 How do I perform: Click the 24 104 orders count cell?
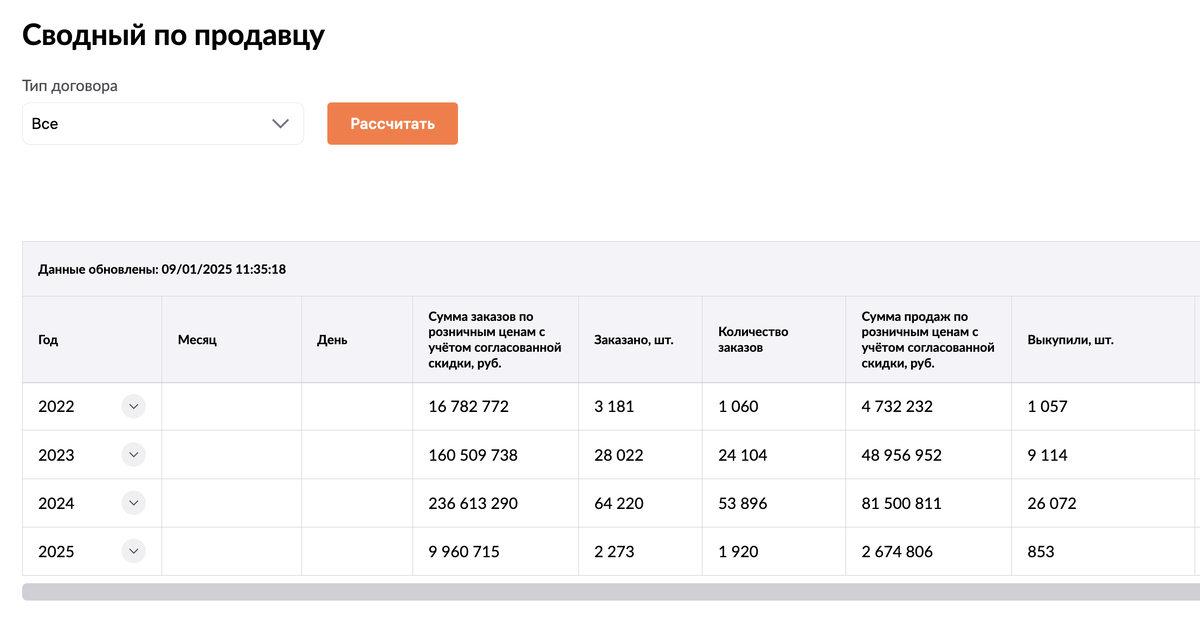point(743,455)
